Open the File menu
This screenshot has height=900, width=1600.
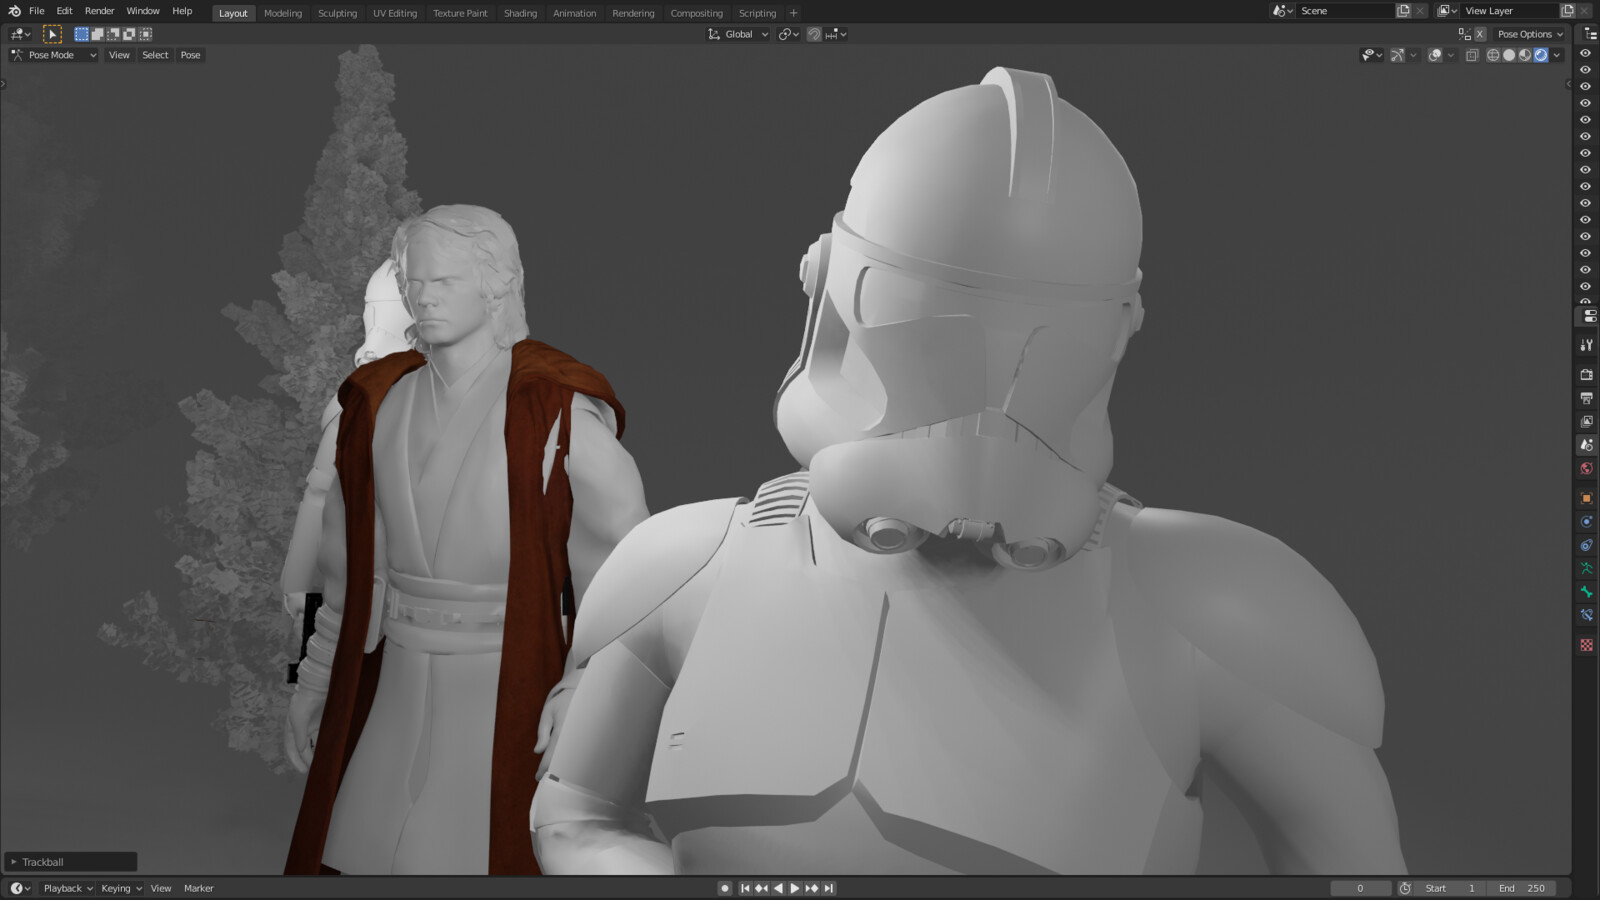(x=36, y=11)
